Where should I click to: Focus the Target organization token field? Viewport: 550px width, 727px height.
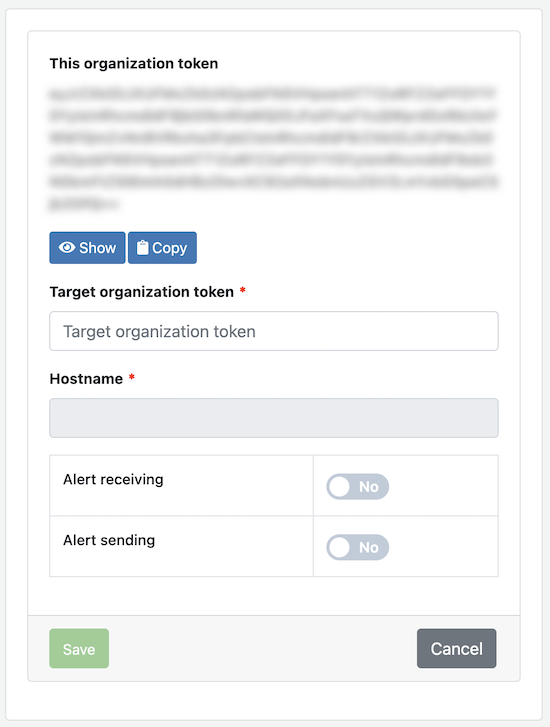pyautogui.click(x=274, y=331)
